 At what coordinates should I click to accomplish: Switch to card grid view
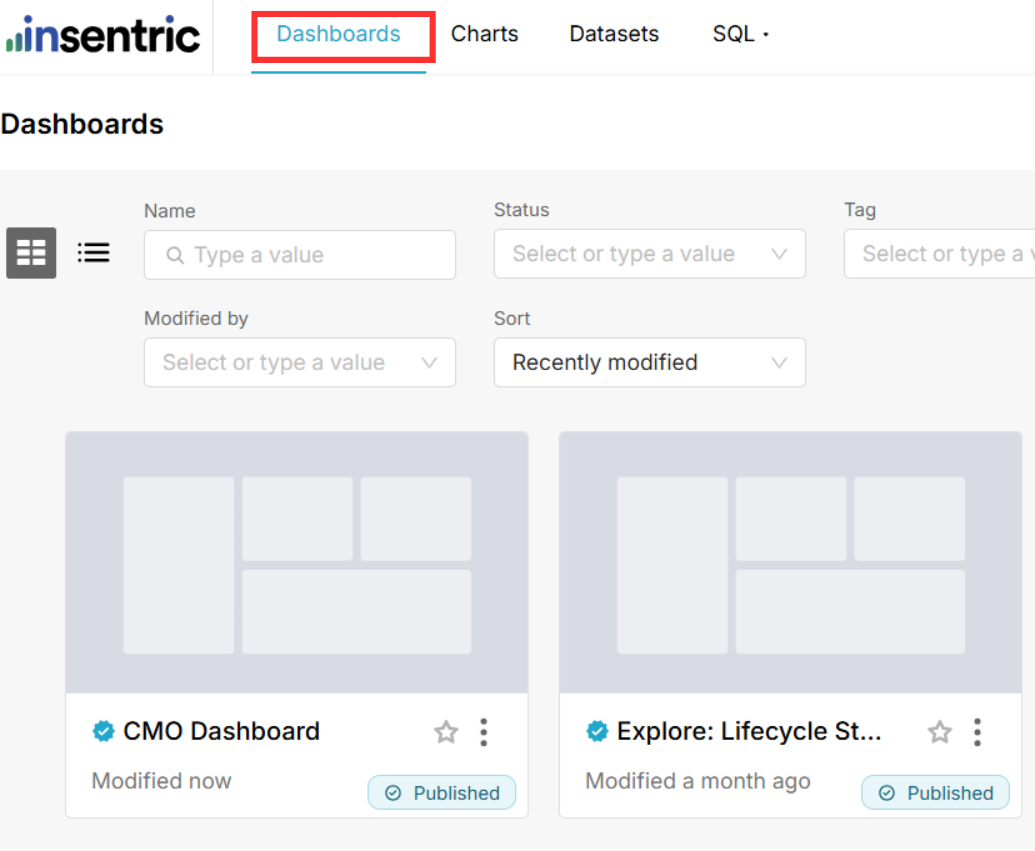tap(31, 253)
